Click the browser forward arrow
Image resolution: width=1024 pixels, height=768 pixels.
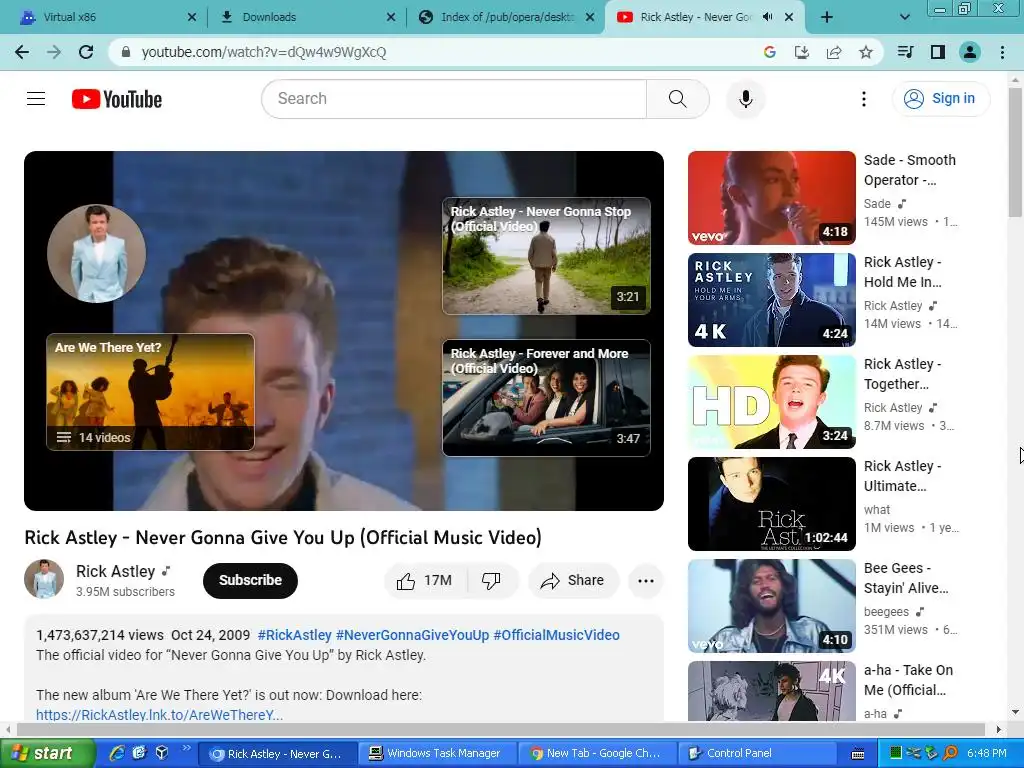click(54, 52)
